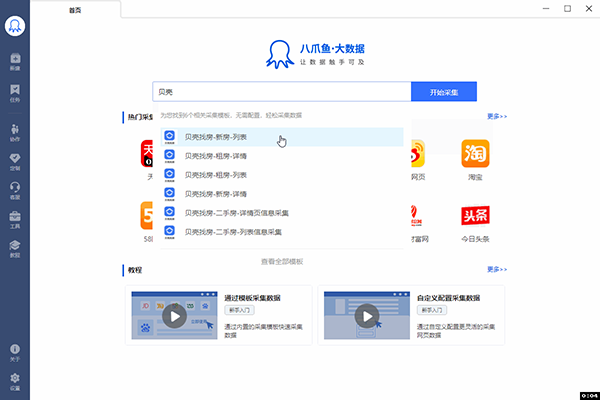Image resolution: width=600 pixels, height=400 pixels.
Task: Open 设置 (Settings) gear icon
Action: click(15, 379)
